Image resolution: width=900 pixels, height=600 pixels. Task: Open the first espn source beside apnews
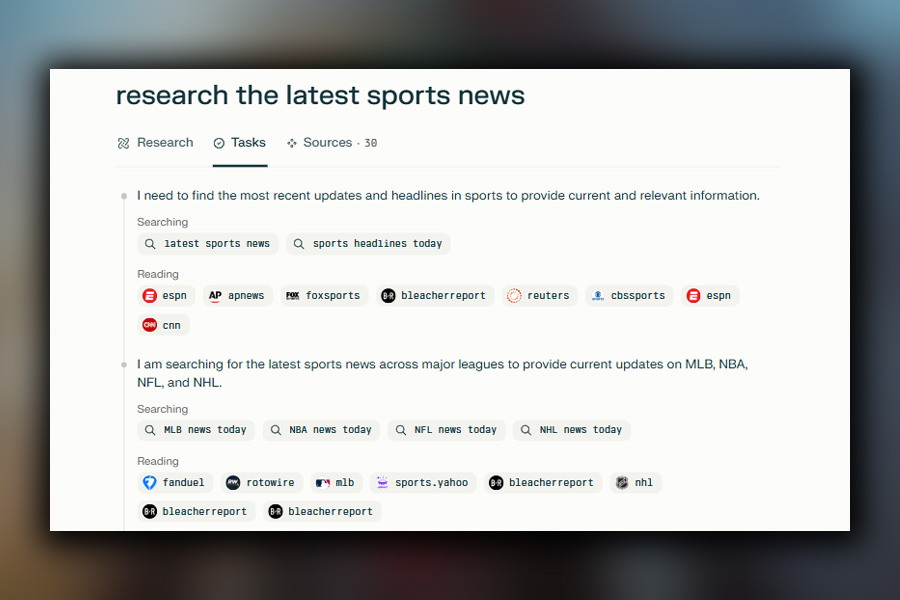[x=166, y=296]
